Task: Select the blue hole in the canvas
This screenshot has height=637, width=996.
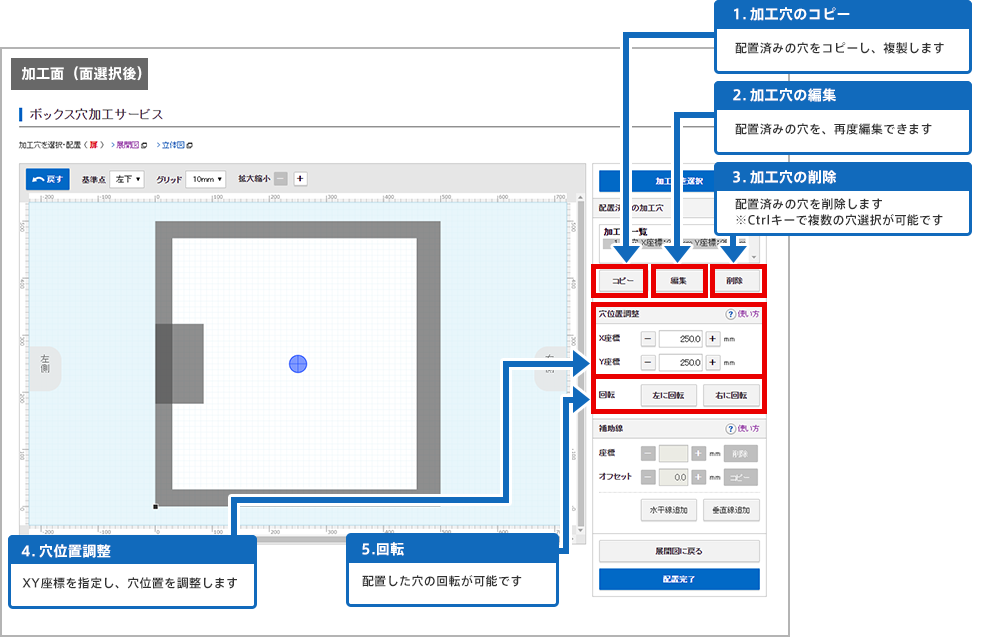Action: 298,364
